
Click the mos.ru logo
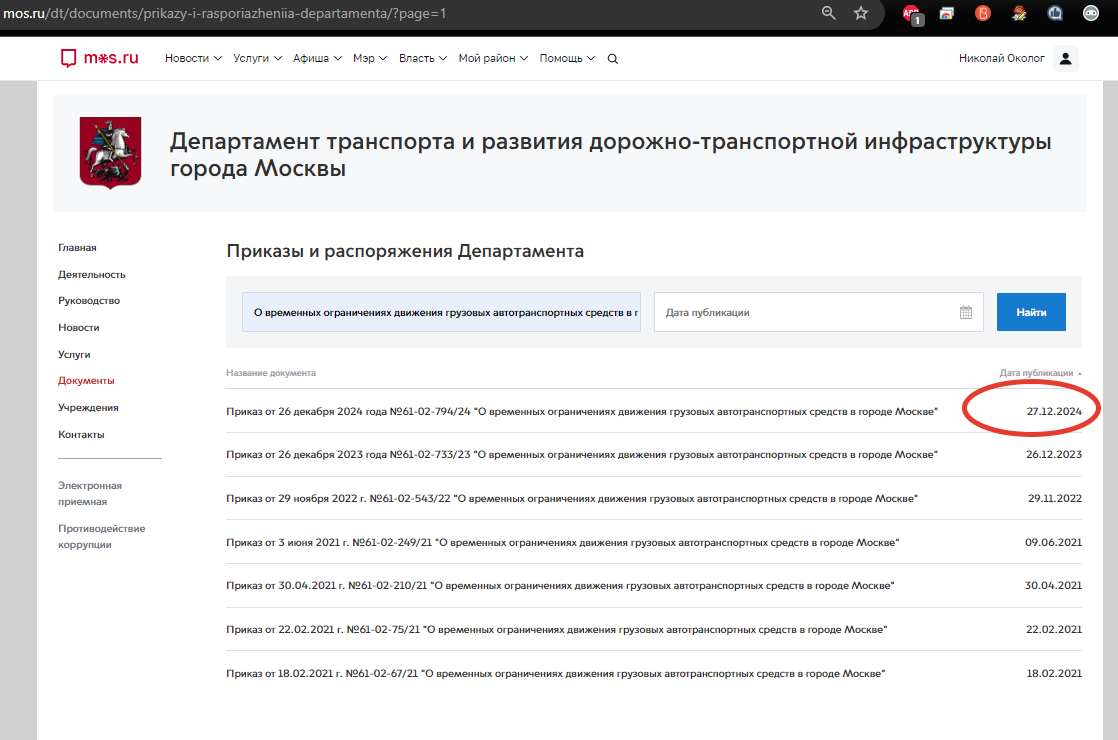100,58
